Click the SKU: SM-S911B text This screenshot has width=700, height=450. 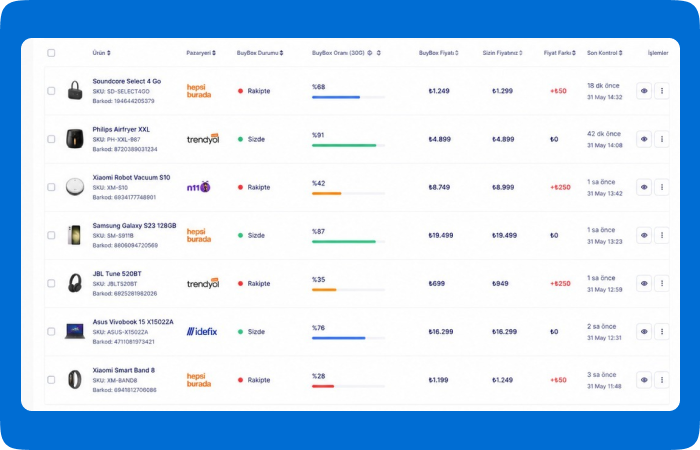coord(113,236)
